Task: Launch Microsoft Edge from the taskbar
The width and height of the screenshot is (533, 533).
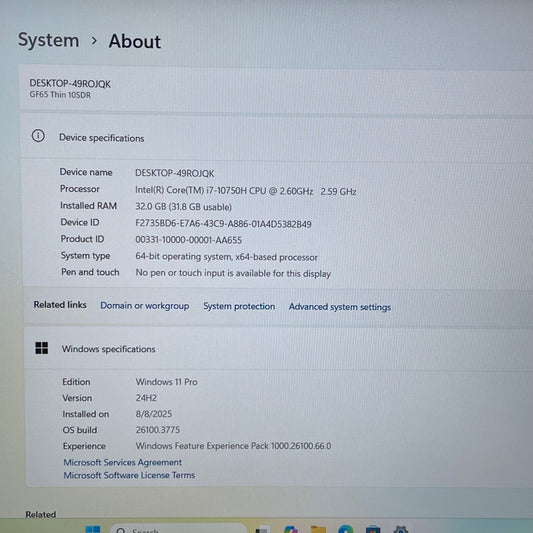Action: (346, 530)
